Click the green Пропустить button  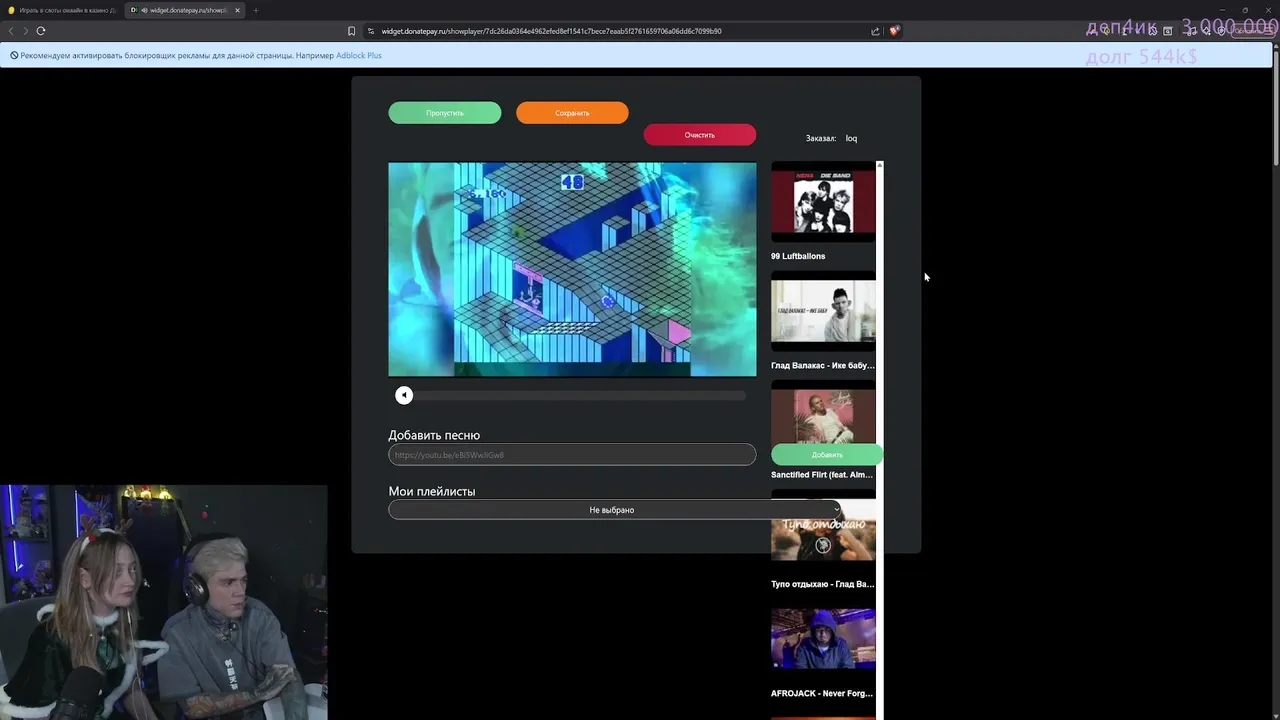(445, 113)
